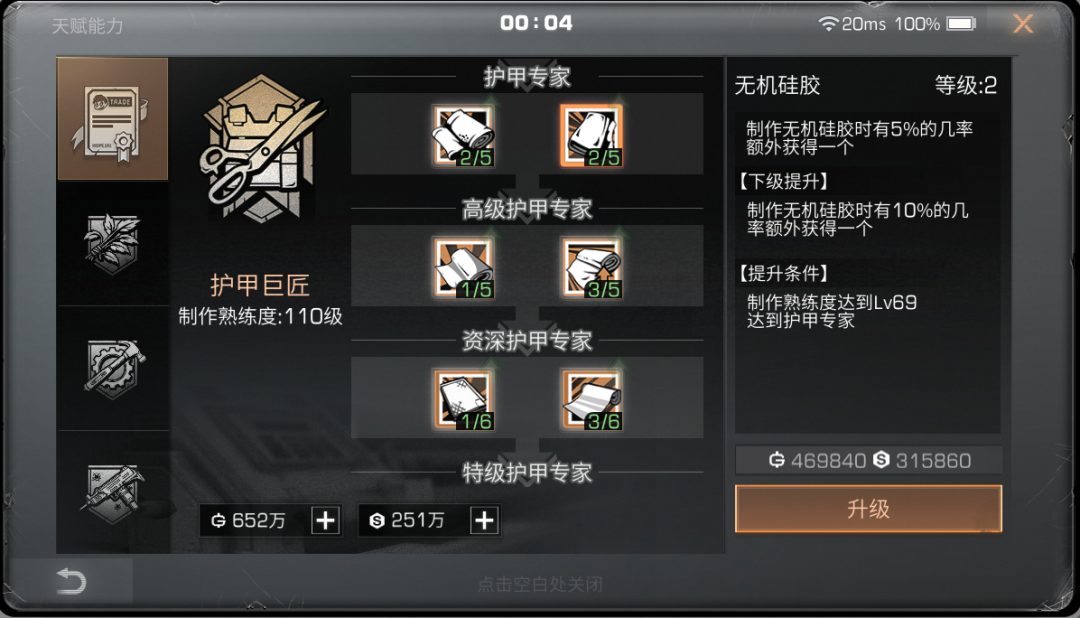Add more S currency with plus button

click(484, 520)
